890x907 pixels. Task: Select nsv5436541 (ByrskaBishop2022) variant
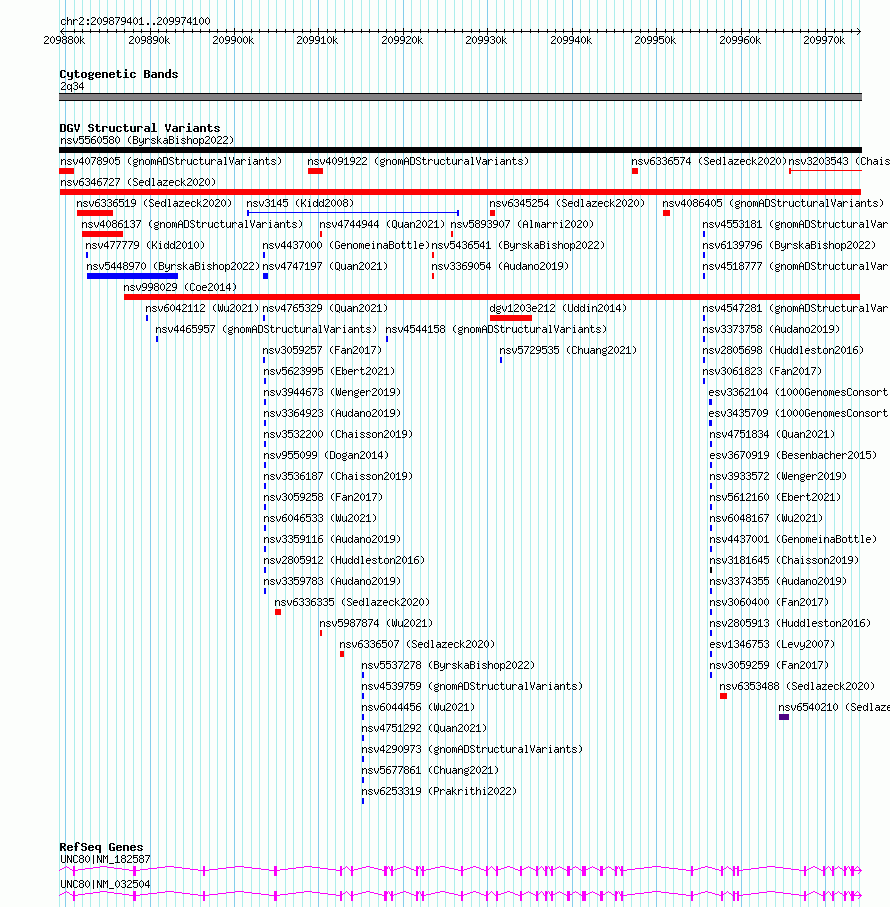[518, 245]
